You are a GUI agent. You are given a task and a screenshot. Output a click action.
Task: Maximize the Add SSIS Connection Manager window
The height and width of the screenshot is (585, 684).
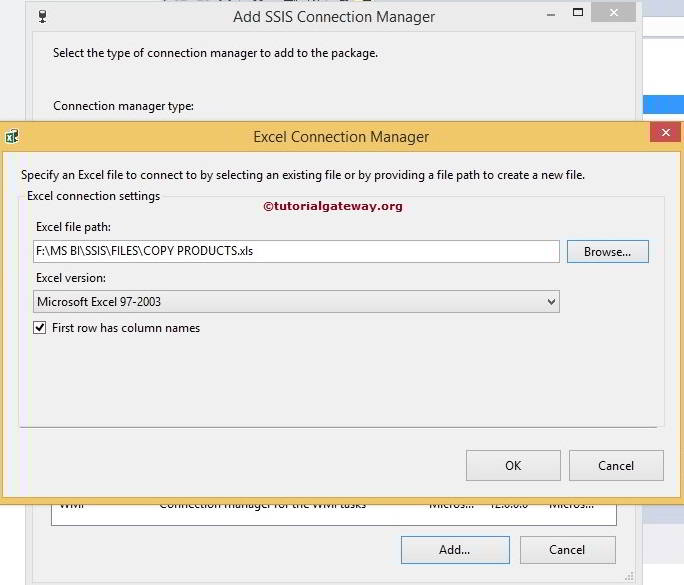pos(578,13)
